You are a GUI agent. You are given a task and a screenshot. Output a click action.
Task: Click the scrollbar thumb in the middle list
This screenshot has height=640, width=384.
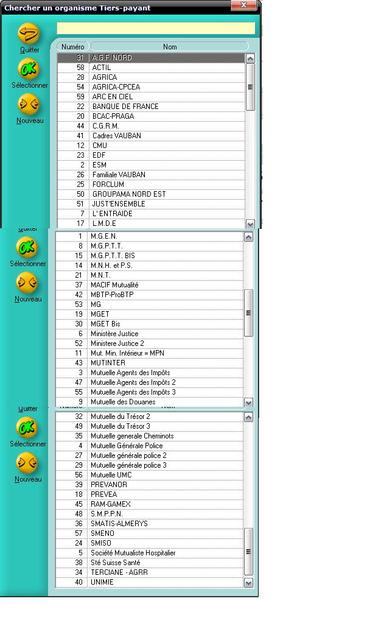tap(249, 313)
